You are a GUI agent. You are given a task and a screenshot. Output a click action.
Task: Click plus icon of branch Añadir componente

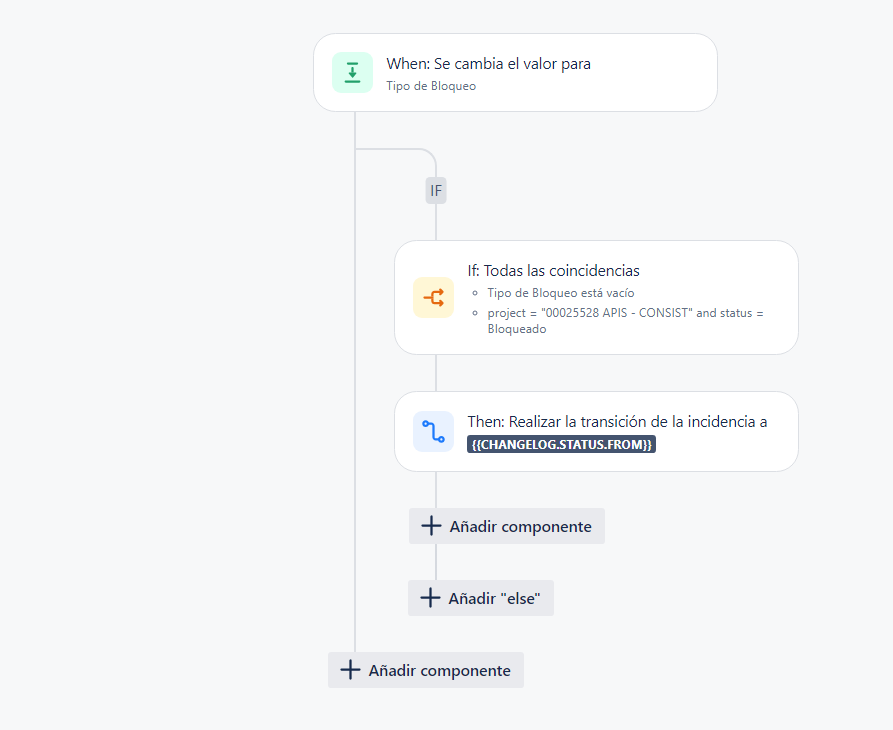(x=431, y=526)
